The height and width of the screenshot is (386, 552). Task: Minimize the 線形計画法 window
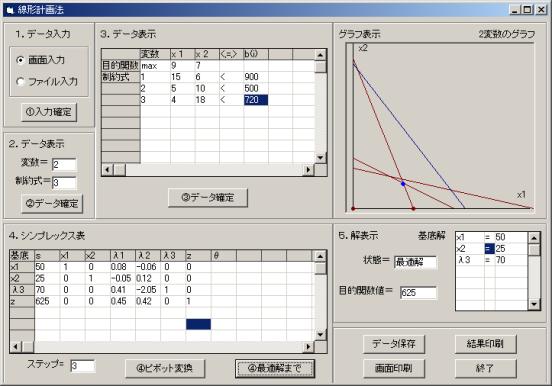coord(515,10)
